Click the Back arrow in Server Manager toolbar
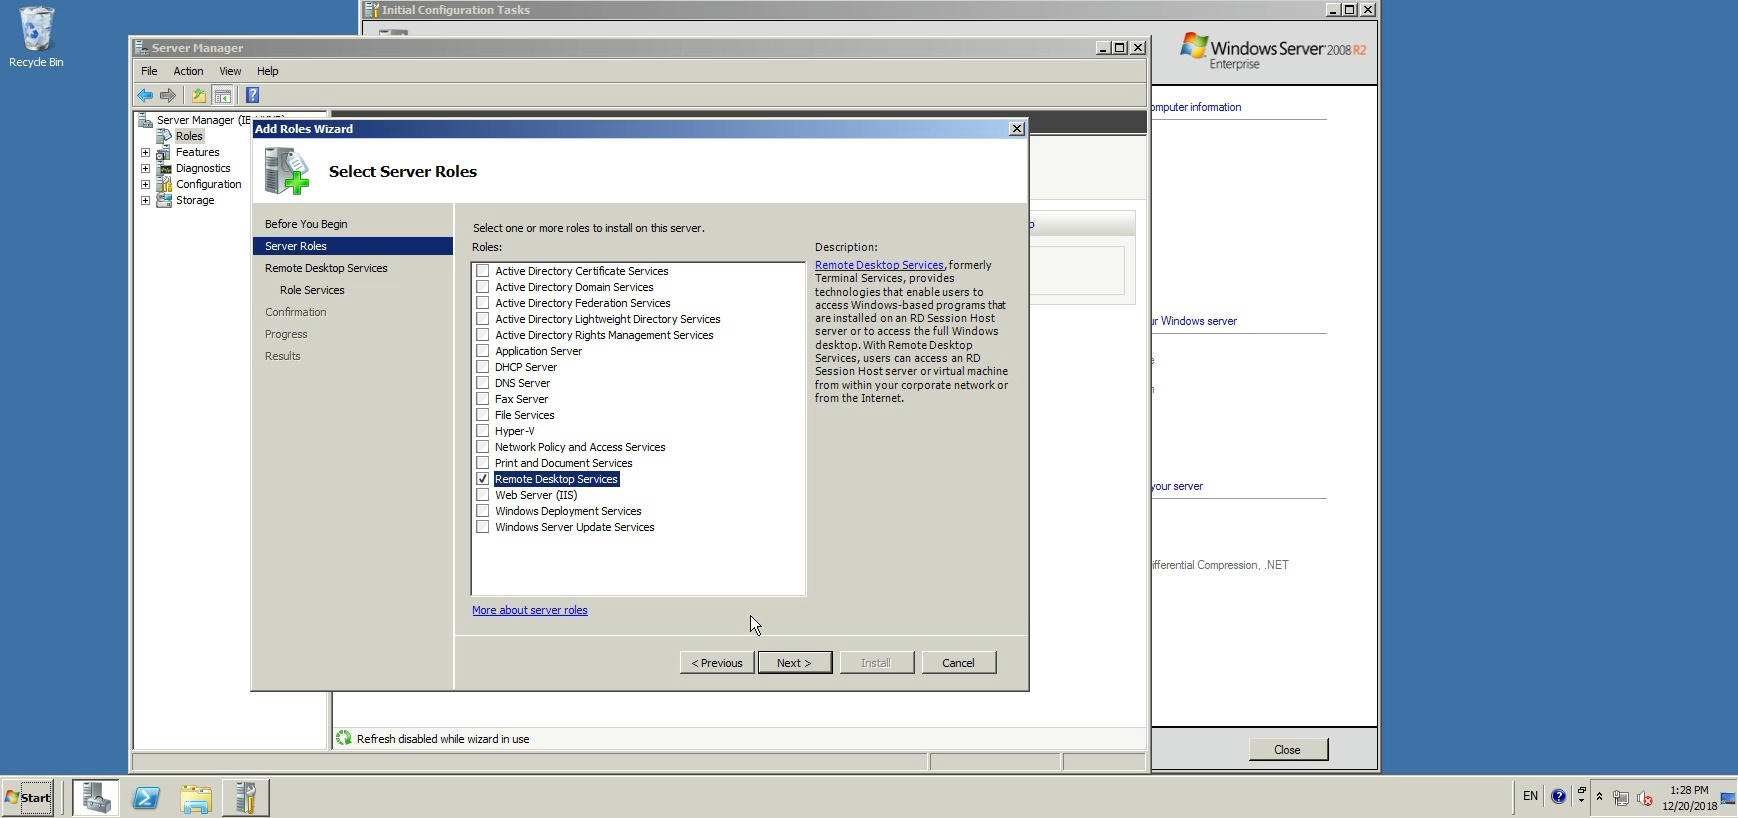Image resolution: width=1738 pixels, height=818 pixels. pyautogui.click(x=145, y=96)
